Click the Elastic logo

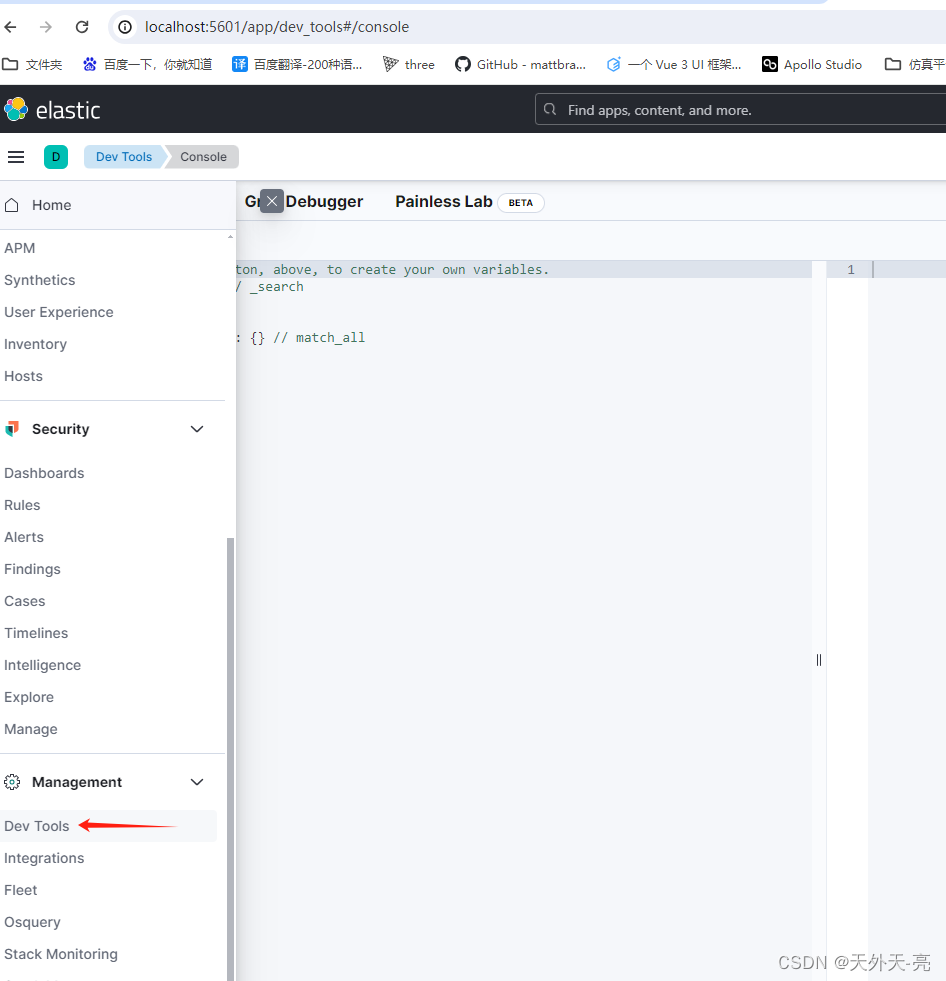point(52,109)
